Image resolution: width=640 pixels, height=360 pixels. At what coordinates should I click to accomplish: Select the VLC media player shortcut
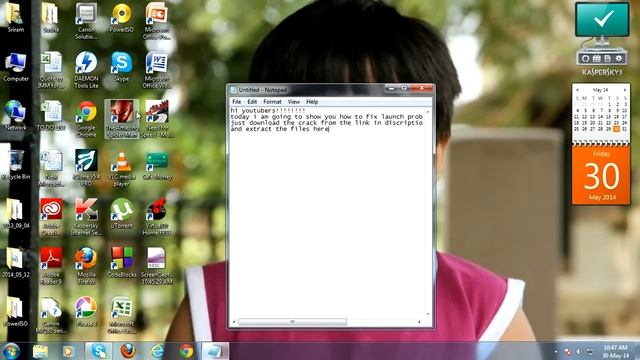(x=121, y=168)
